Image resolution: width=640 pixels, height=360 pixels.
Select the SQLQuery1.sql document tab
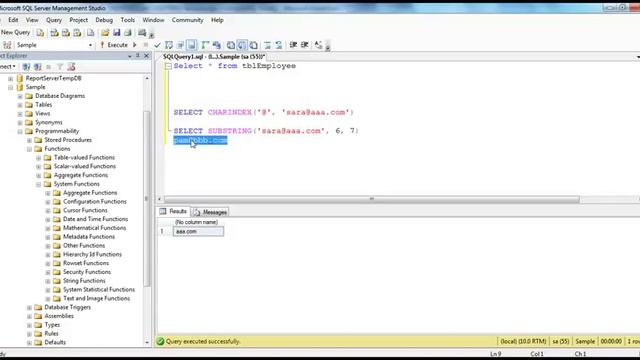[214, 57]
